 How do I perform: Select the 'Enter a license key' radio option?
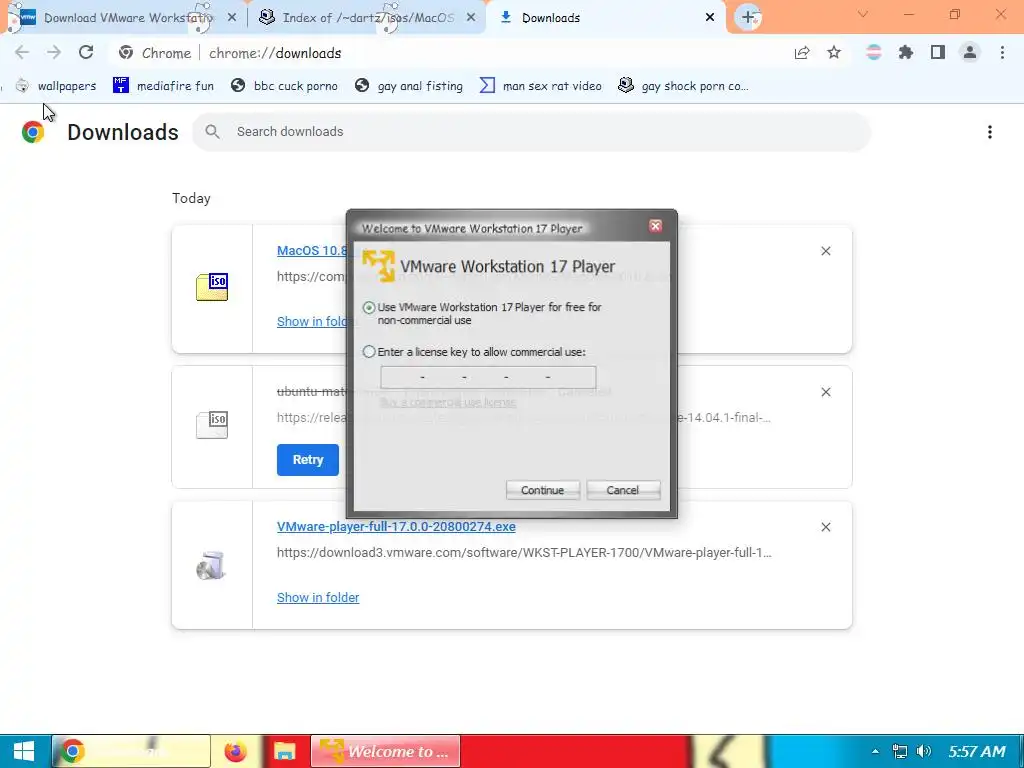point(369,352)
